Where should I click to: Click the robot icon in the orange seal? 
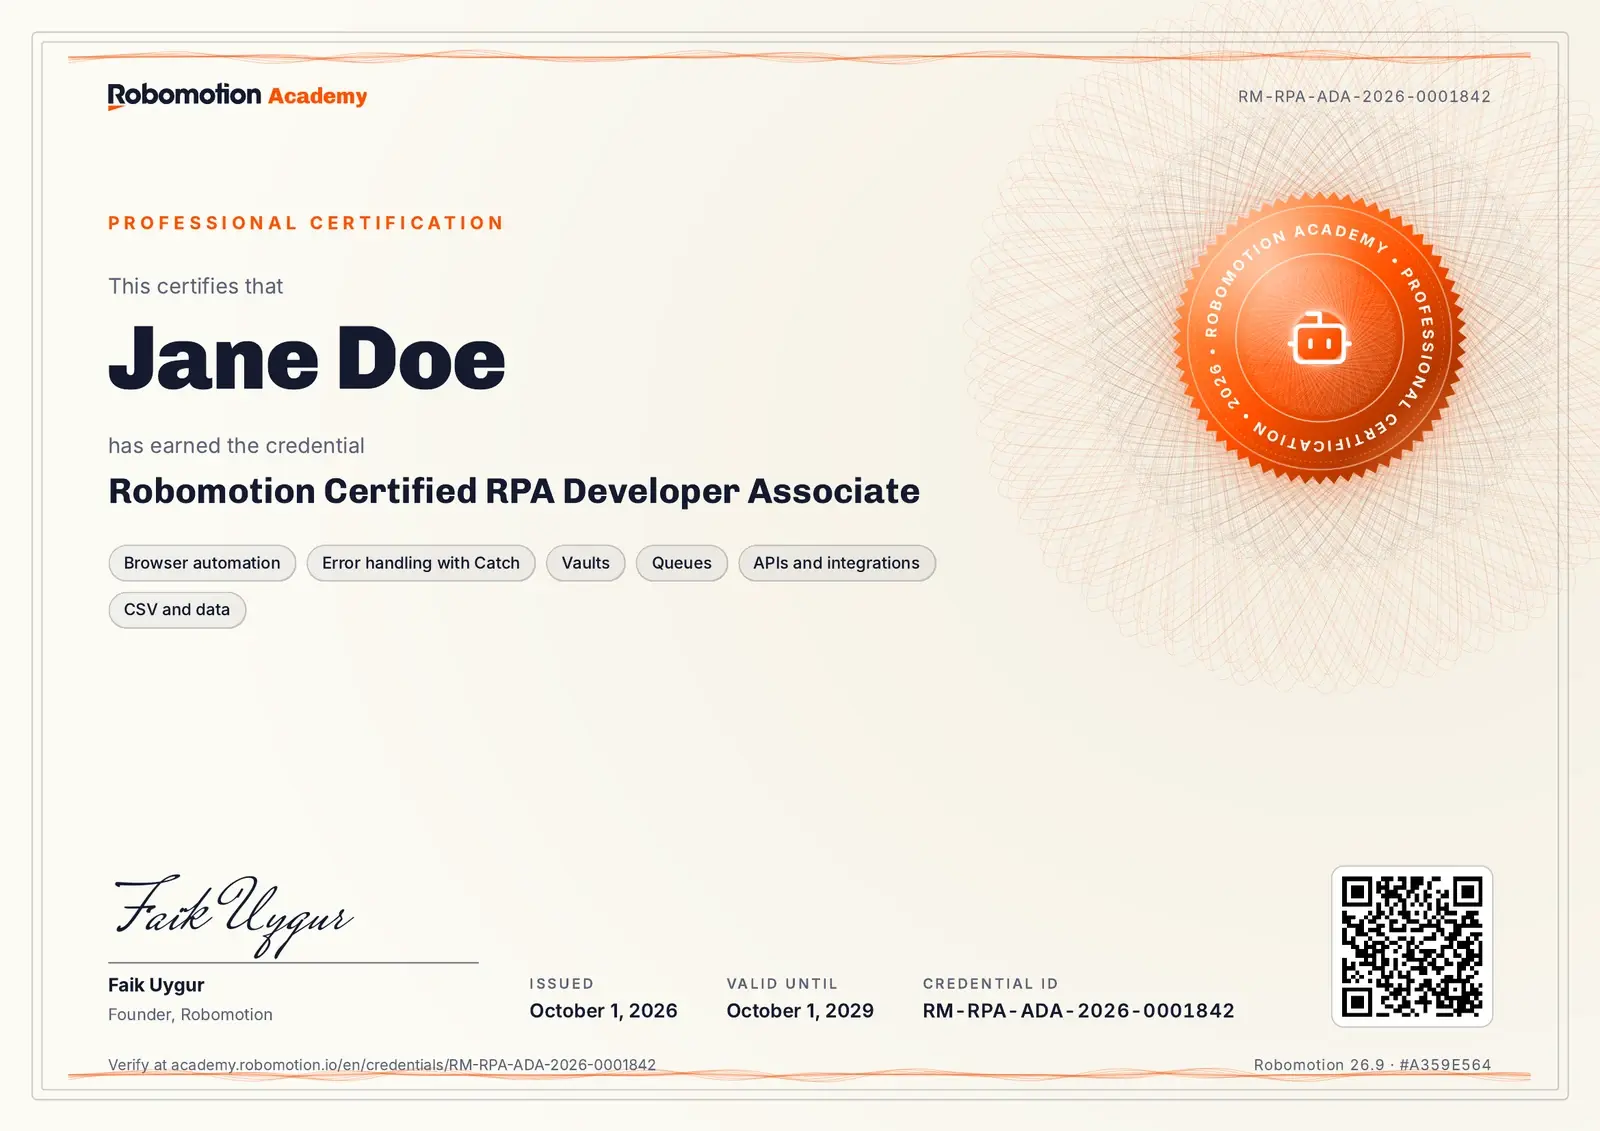tap(1319, 340)
